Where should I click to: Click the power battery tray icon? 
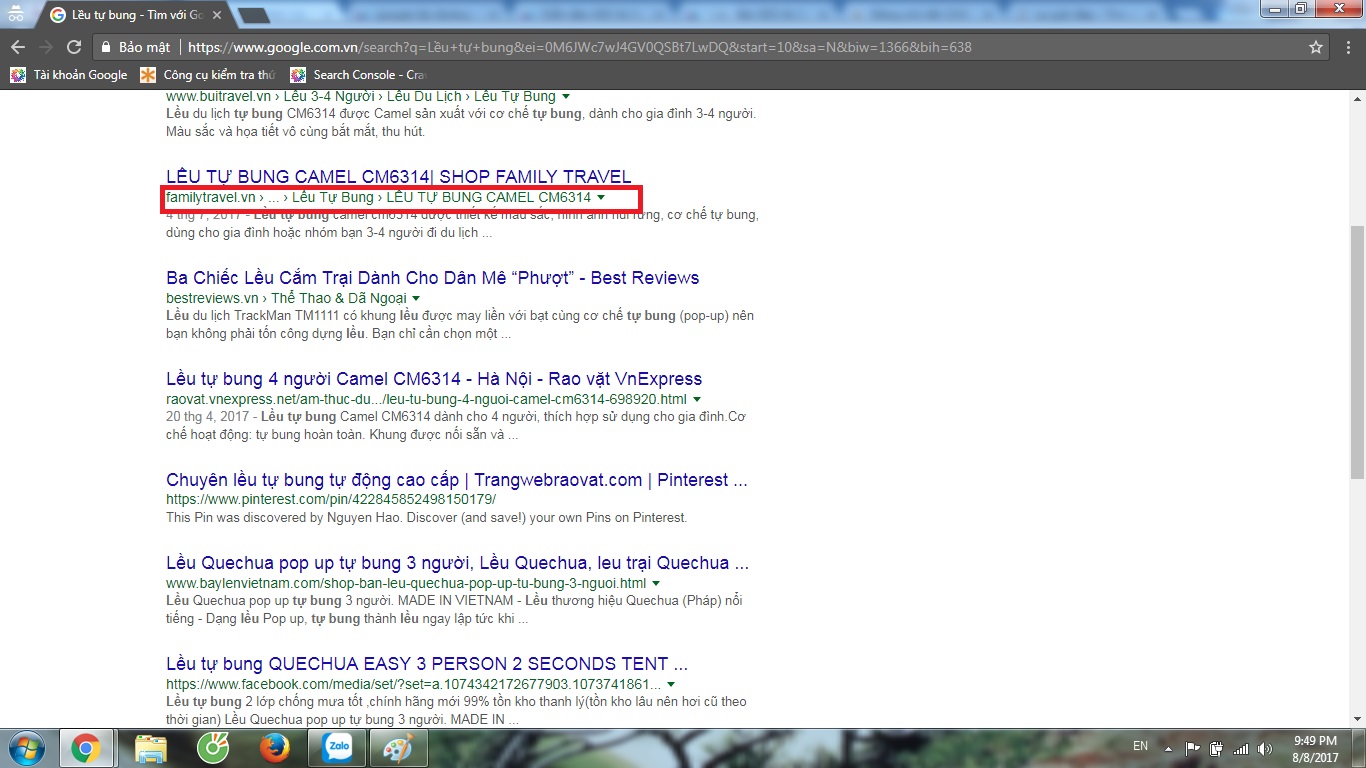click(x=1217, y=748)
